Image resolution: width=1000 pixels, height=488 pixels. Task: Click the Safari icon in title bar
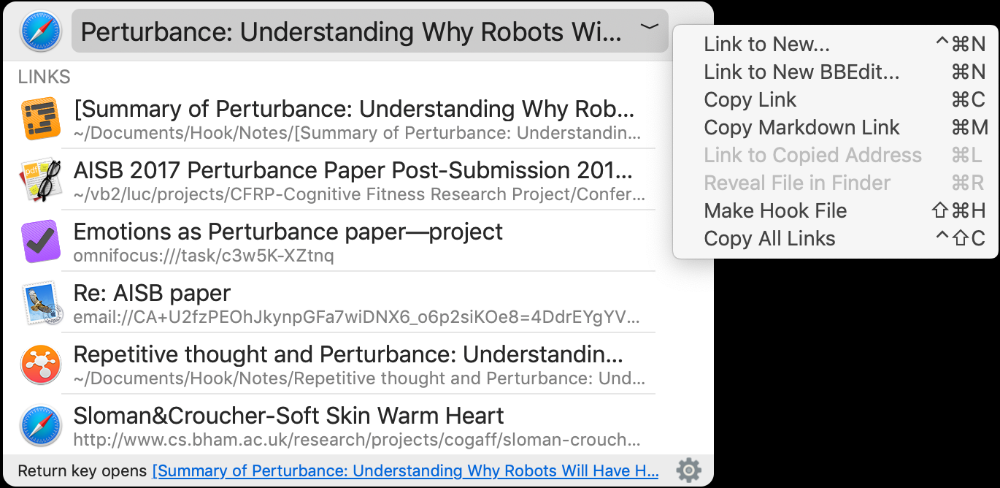(38, 31)
